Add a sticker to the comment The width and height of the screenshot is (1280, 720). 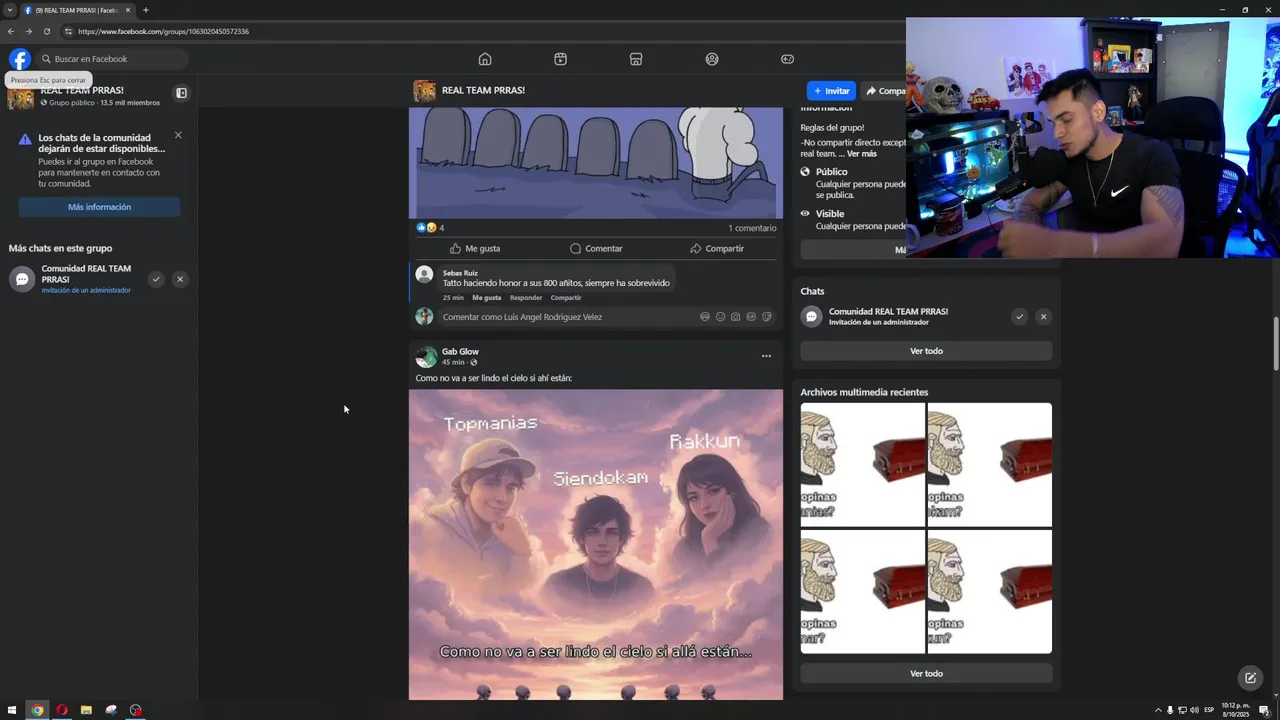pos(767,317)
